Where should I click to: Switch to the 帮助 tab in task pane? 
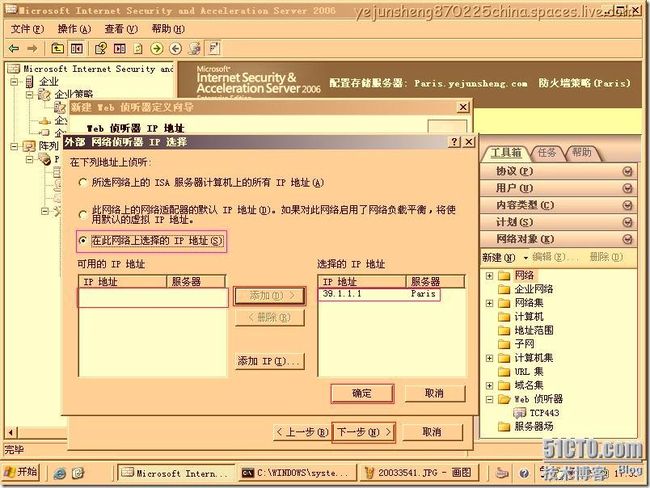[582, 153]
